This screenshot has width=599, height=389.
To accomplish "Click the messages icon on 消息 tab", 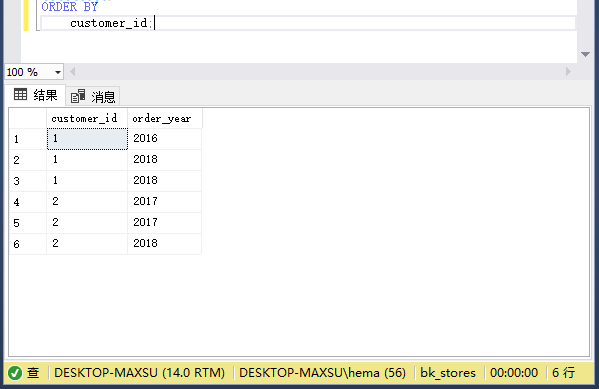I will 78,96.
